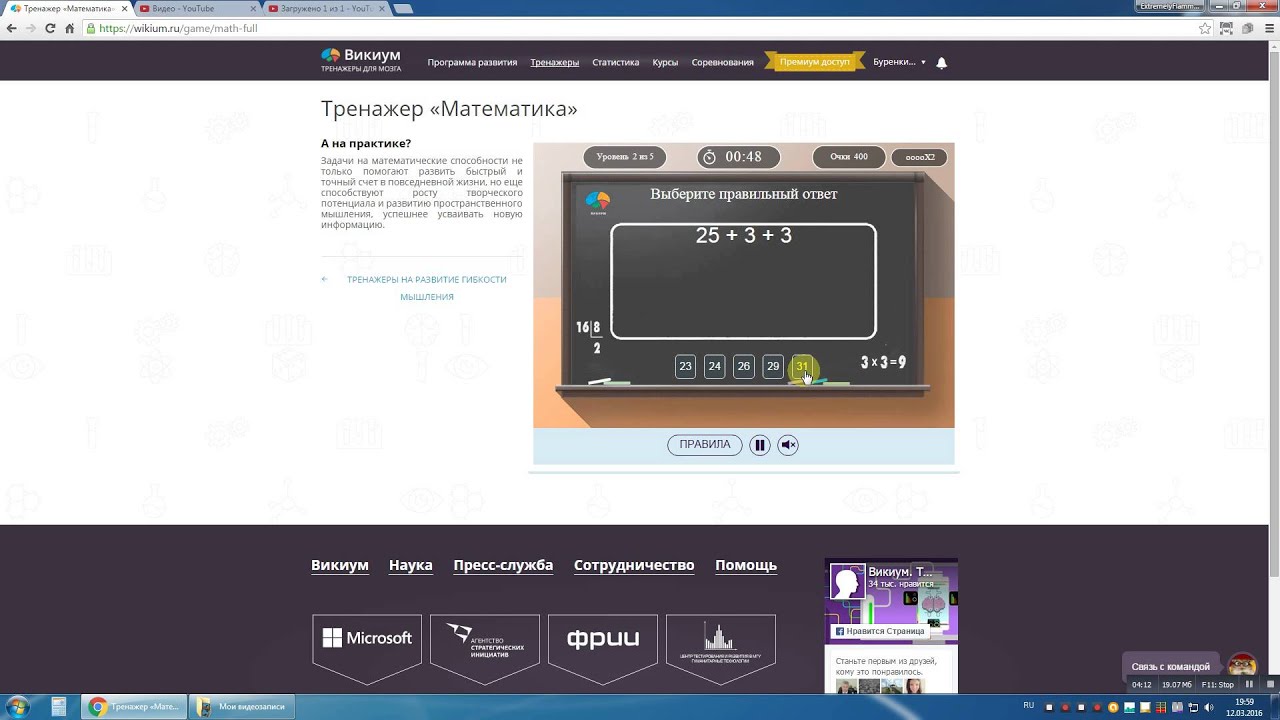Choose answer 26
Image resolution: width=1280 pixels, height=720 pixels.
point(743,366)
